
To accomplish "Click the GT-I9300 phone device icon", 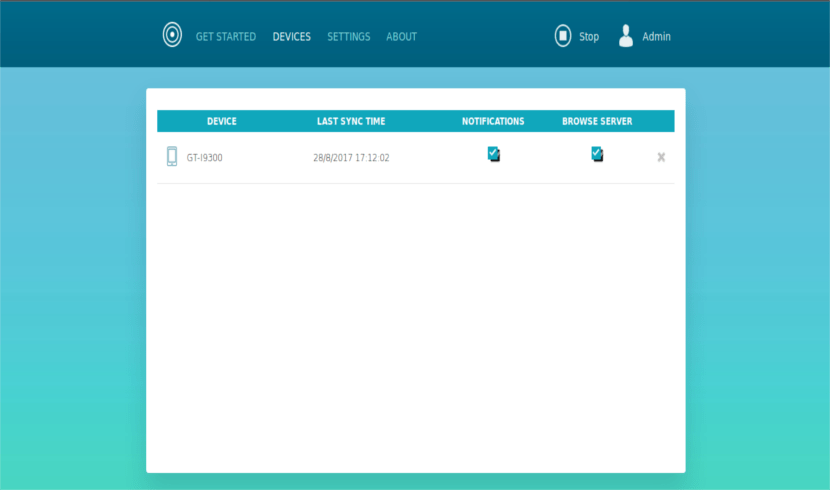I will (172, 157).
